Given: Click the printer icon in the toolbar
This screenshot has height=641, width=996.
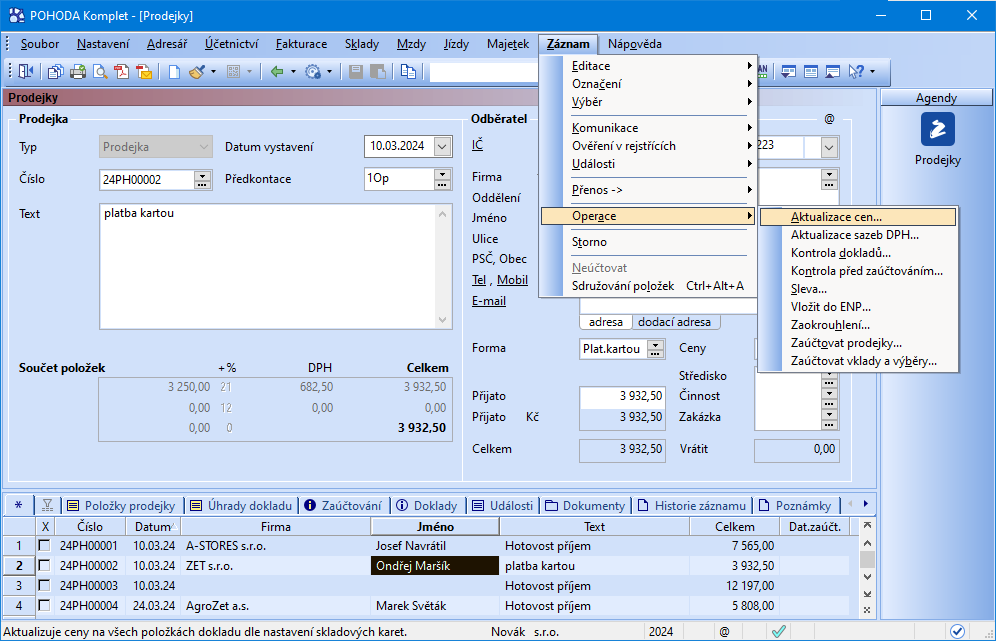Looking at the screenshot, I should pos(77,72).
